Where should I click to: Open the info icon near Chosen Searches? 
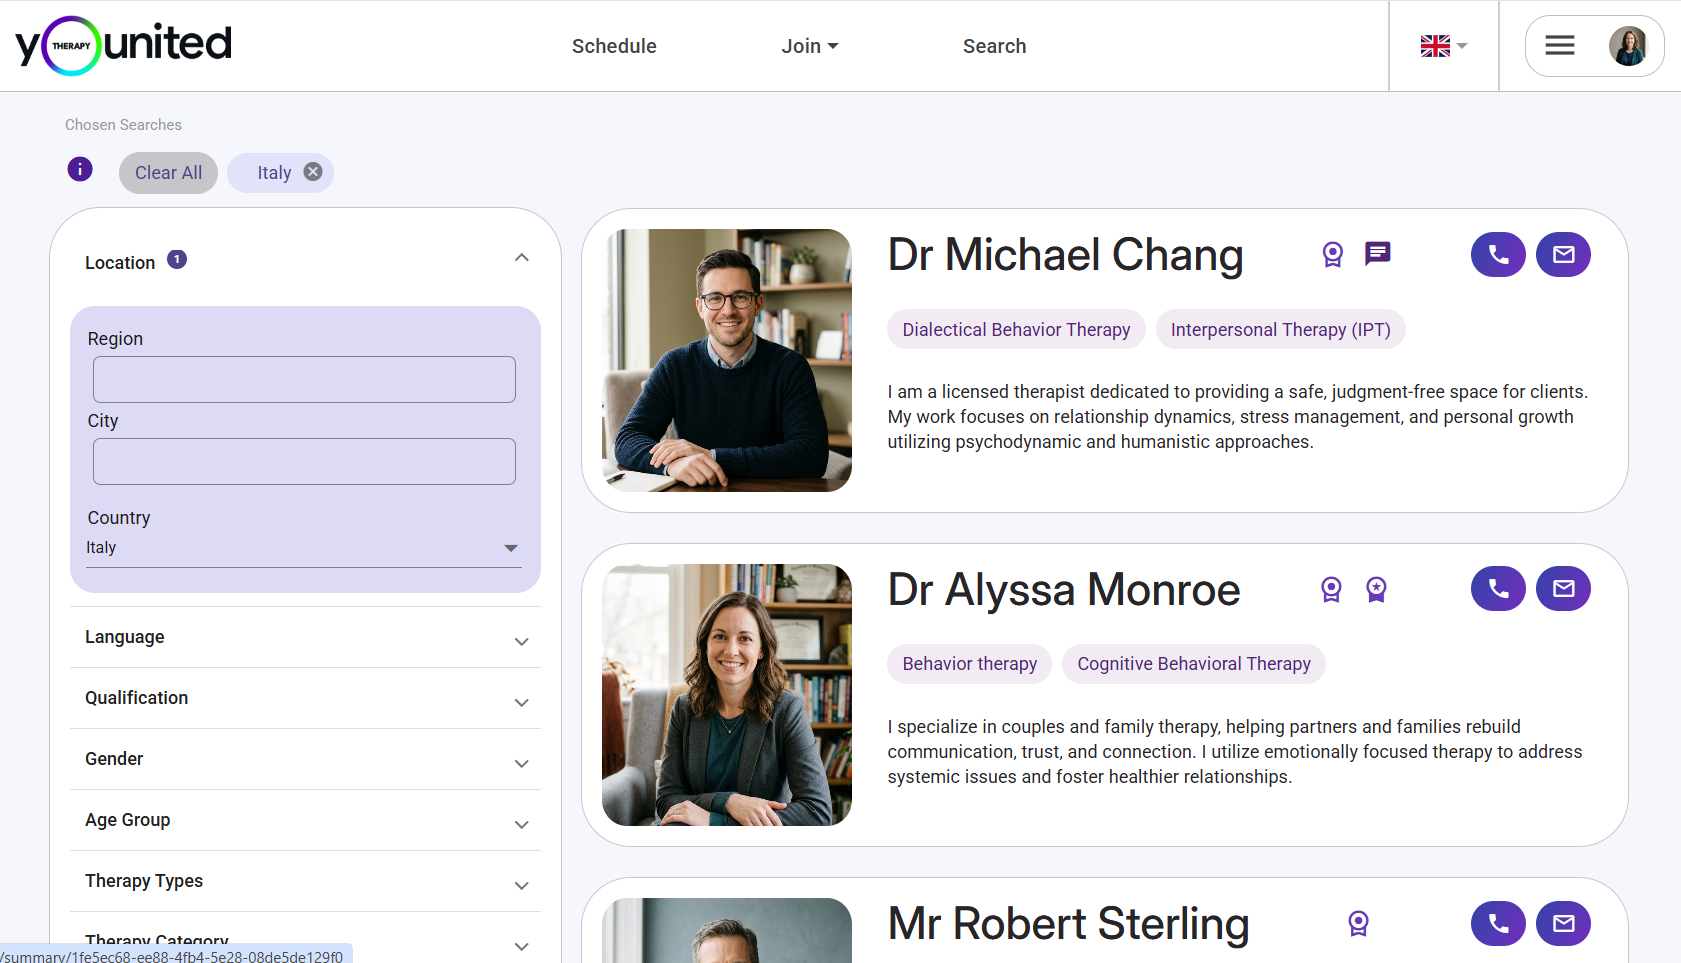(x=80, y=169)
